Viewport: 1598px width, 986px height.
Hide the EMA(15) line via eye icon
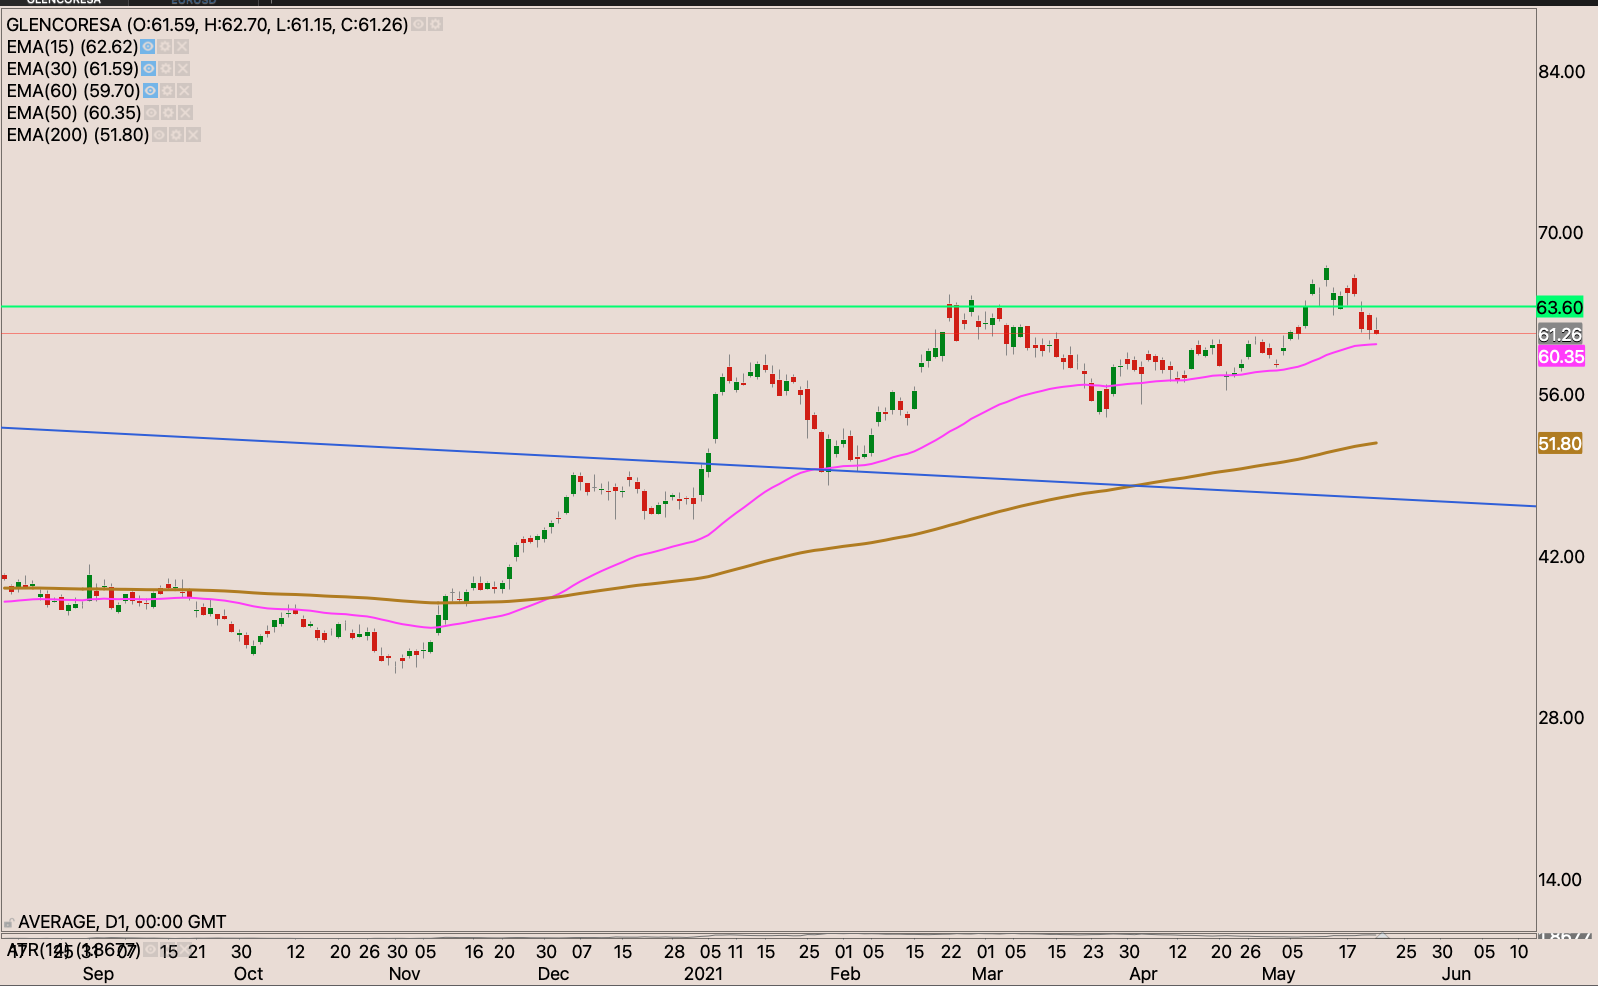pos(148,47)
